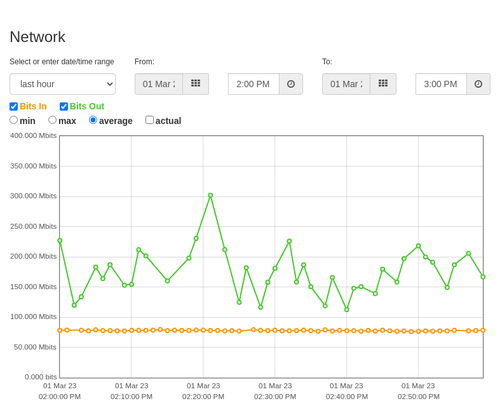Click the orange 'Bits In' legend label
This screenshot has width=500, height=403.
(33, 106)
